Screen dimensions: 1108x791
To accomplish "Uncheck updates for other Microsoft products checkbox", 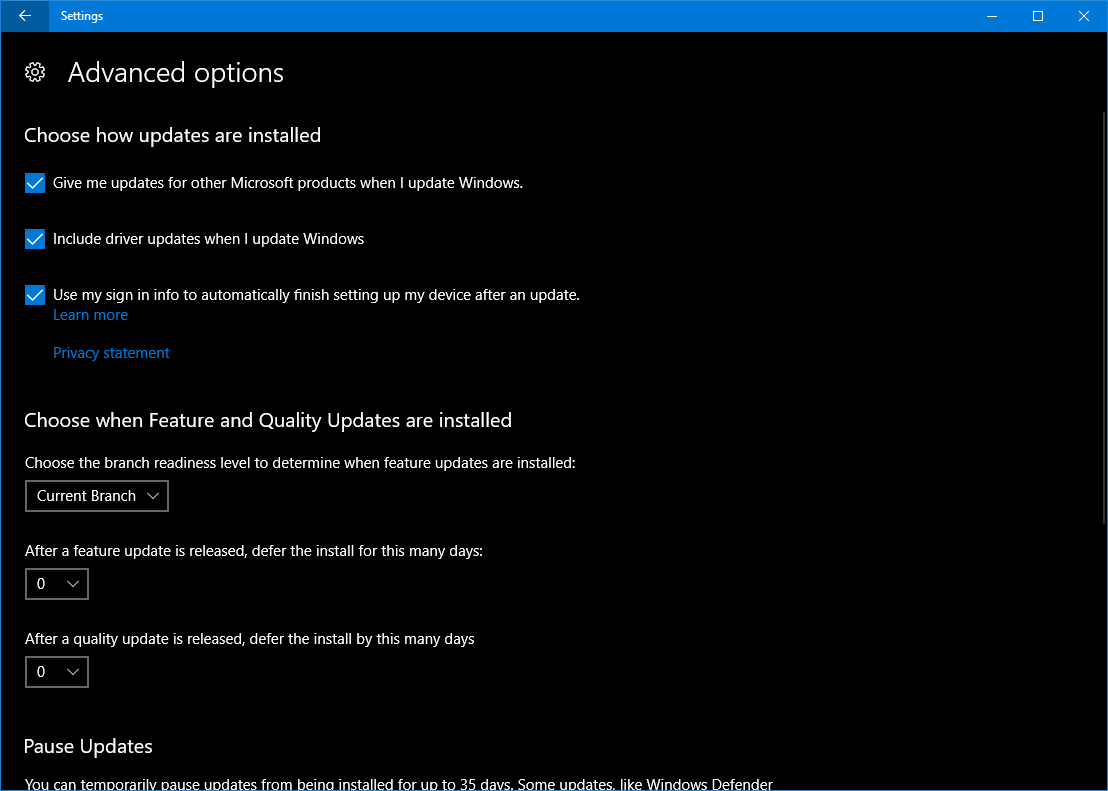I will click(x=35, y=183).
